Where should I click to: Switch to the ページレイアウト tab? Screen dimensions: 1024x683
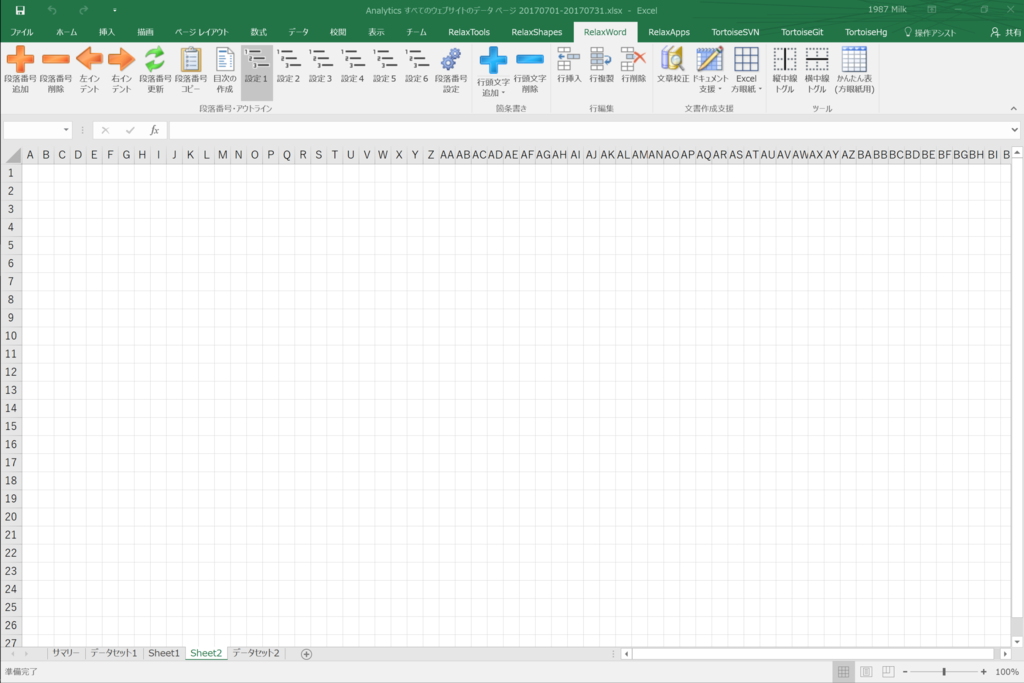tap(202, 32)
